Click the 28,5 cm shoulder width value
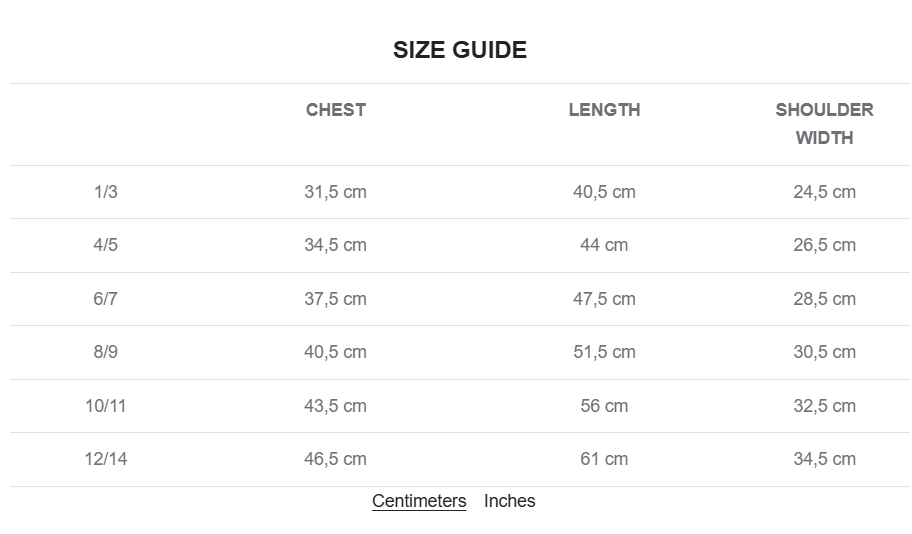 [x=824, y=299]
